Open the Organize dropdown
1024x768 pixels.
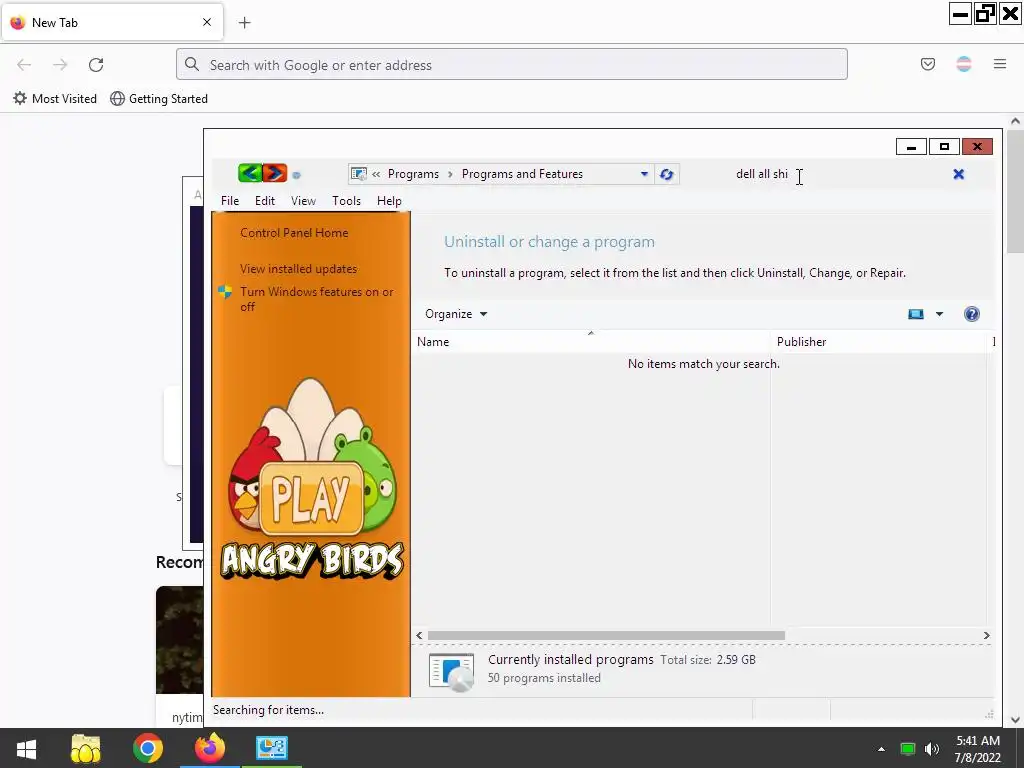tap(456, 314)
